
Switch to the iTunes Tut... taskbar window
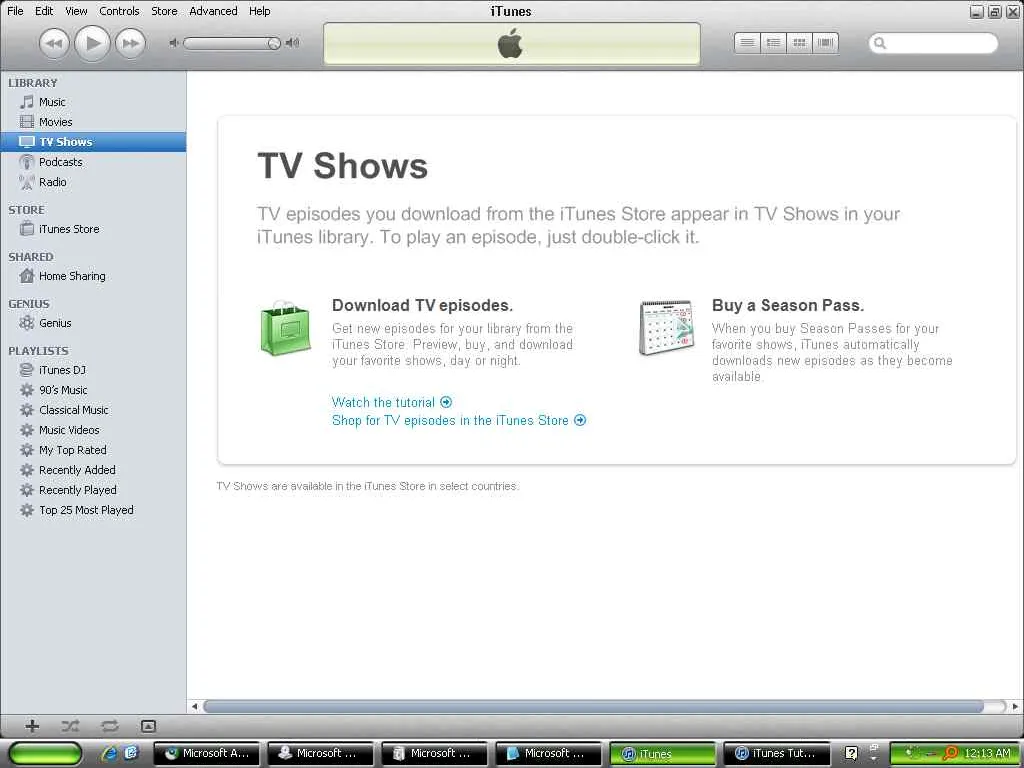tap(777, 754)
